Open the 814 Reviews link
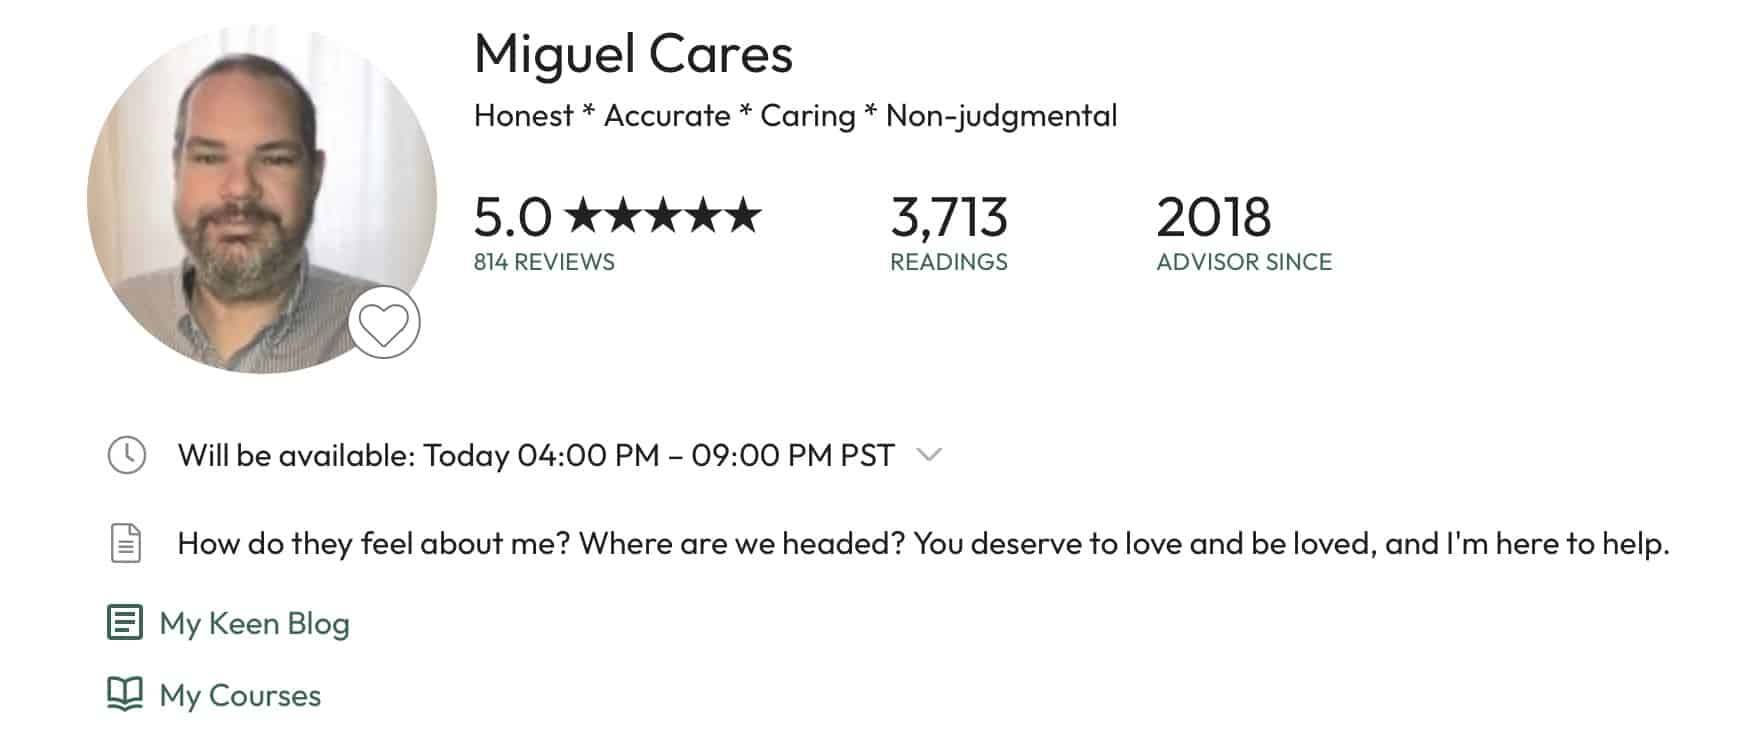This screenshot has height=744, width=1750. (x=544, y=262)
